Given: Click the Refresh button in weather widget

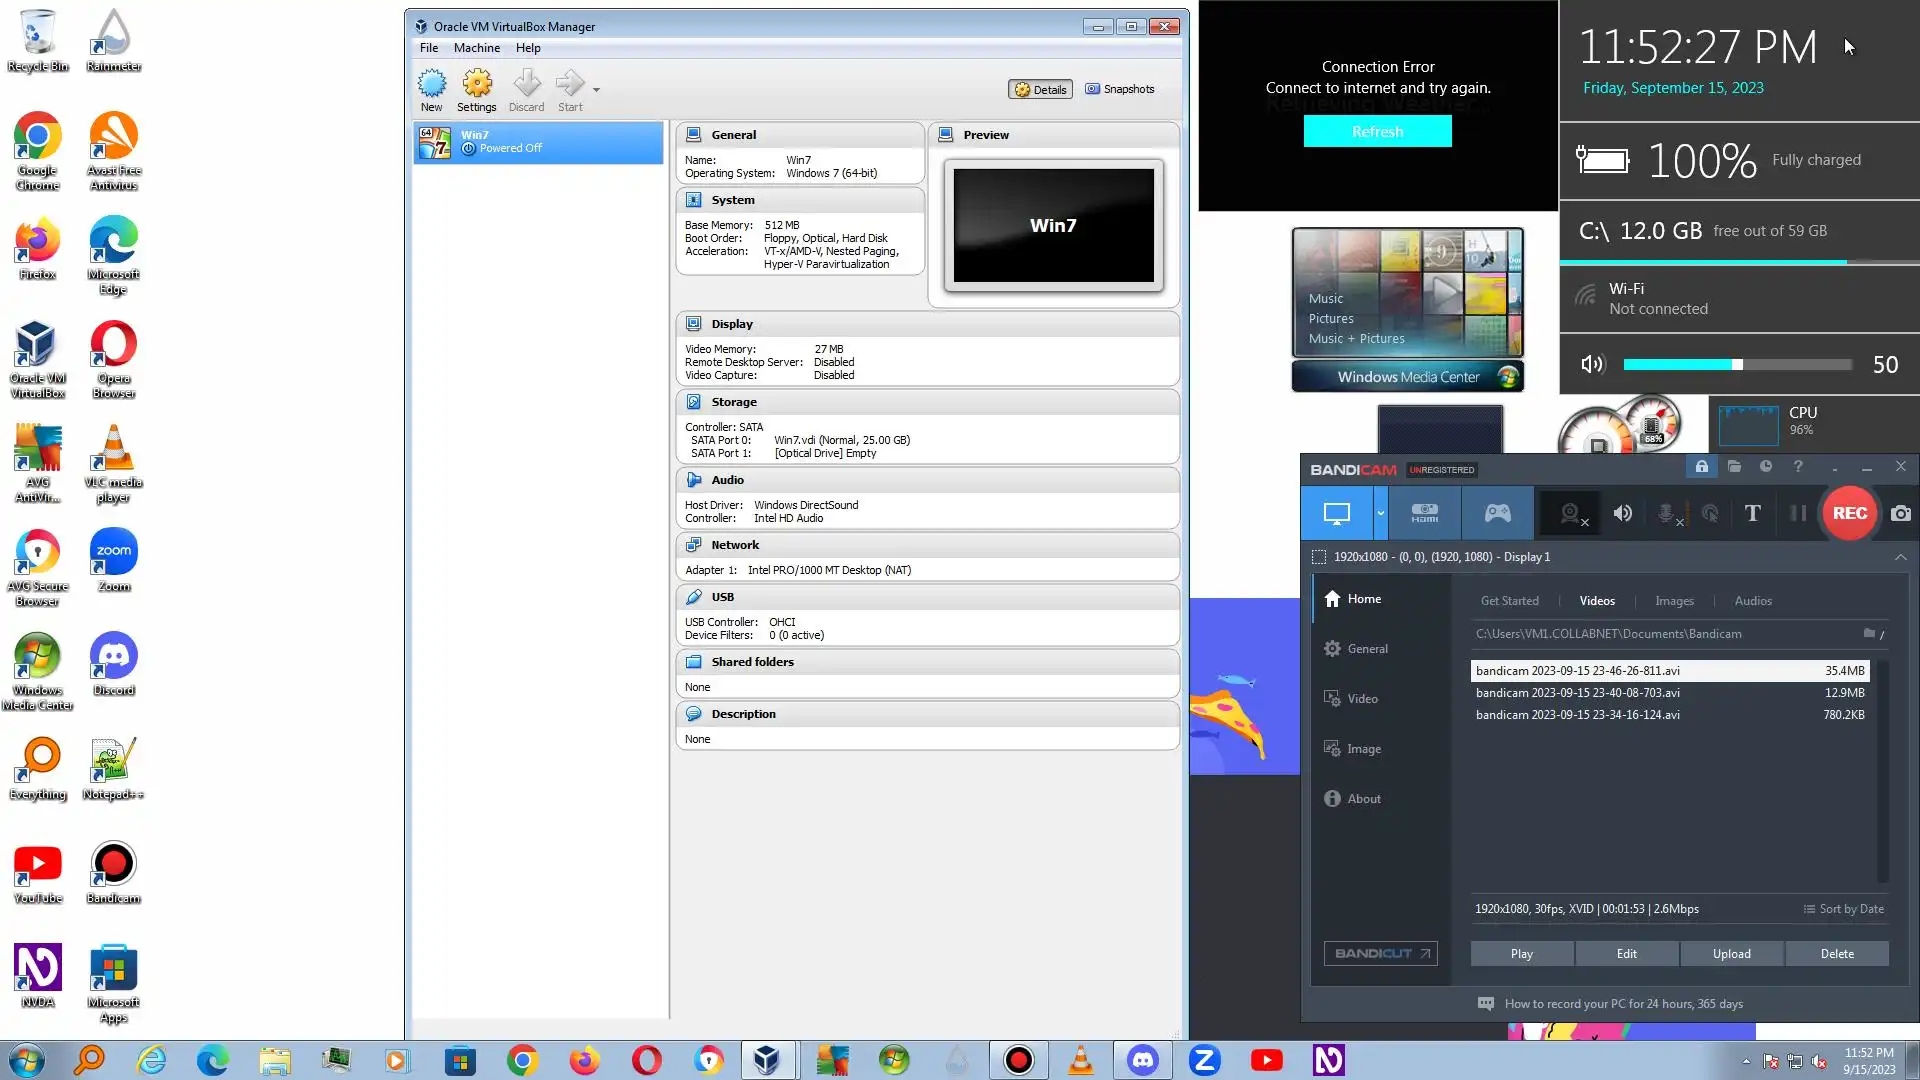Looking at the screenshot, I should [x=1377, y=131].
